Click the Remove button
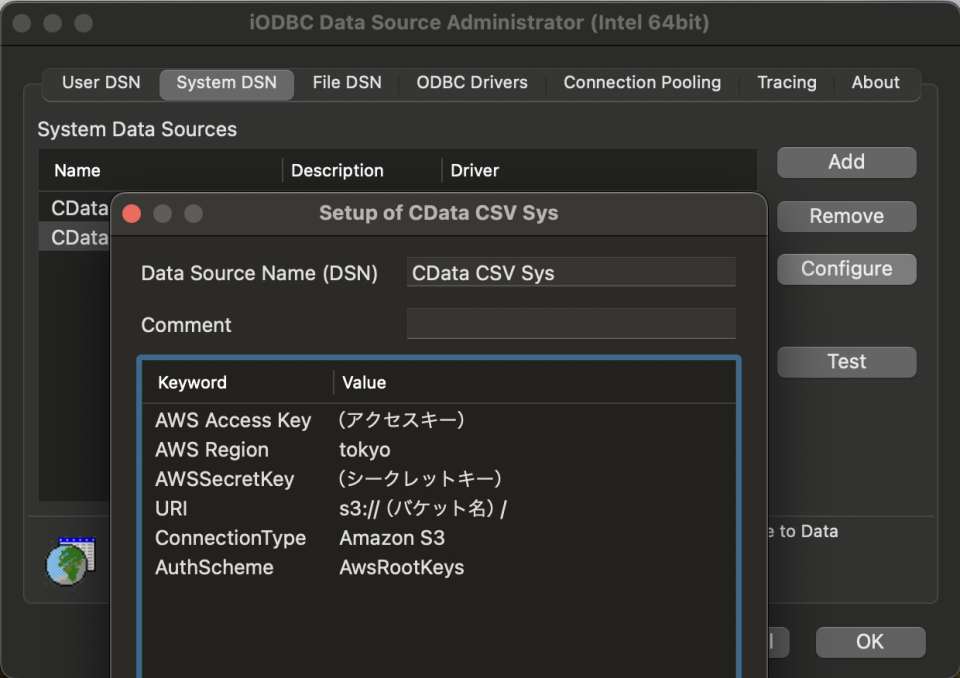 tap(847, 216)
